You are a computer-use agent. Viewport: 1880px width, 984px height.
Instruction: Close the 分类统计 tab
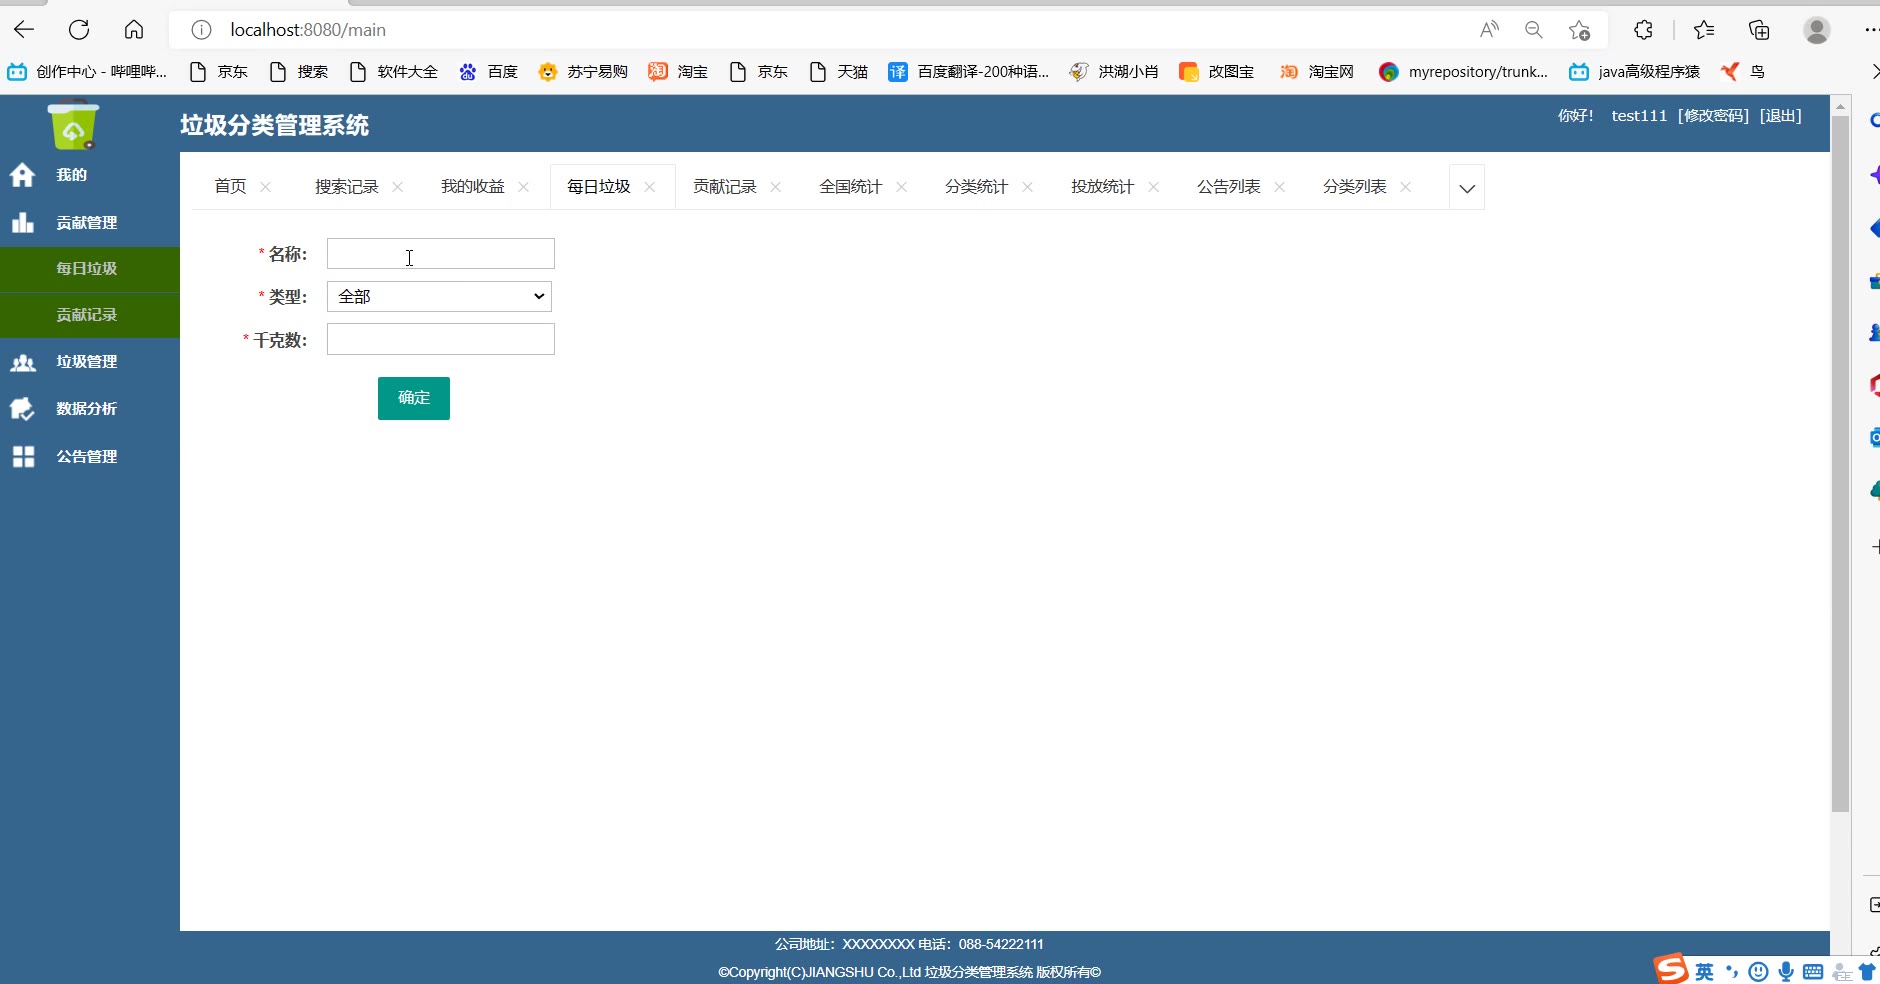1027,187
